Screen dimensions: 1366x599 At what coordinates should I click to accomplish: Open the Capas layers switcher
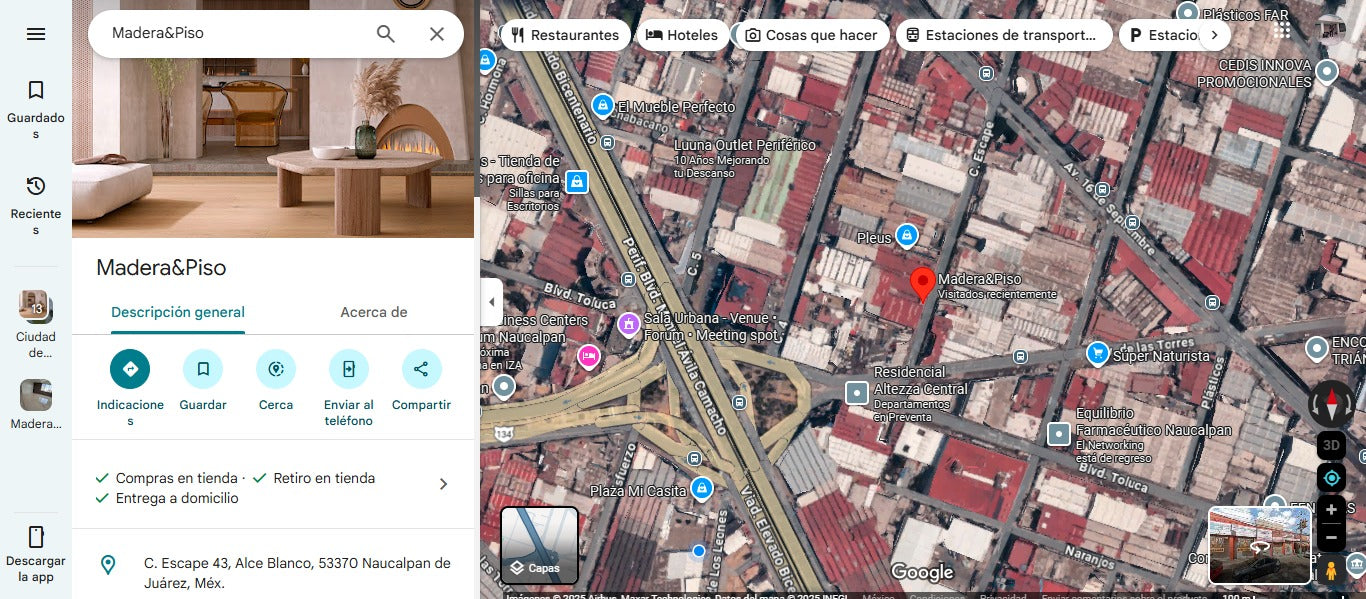point(539,546)
